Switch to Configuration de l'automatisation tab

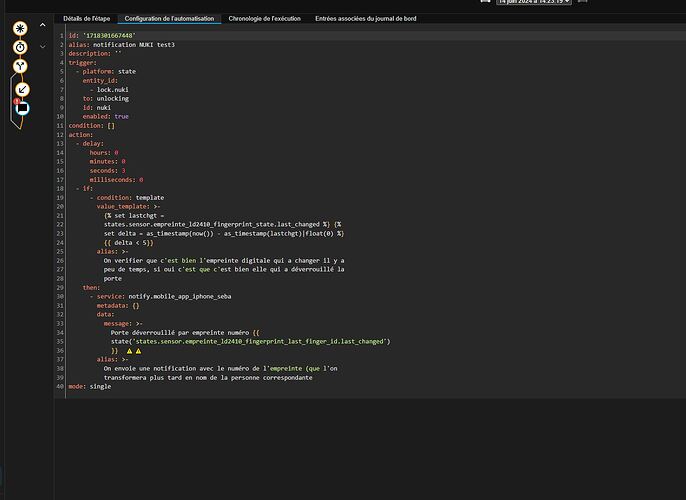tap(169, 19)
